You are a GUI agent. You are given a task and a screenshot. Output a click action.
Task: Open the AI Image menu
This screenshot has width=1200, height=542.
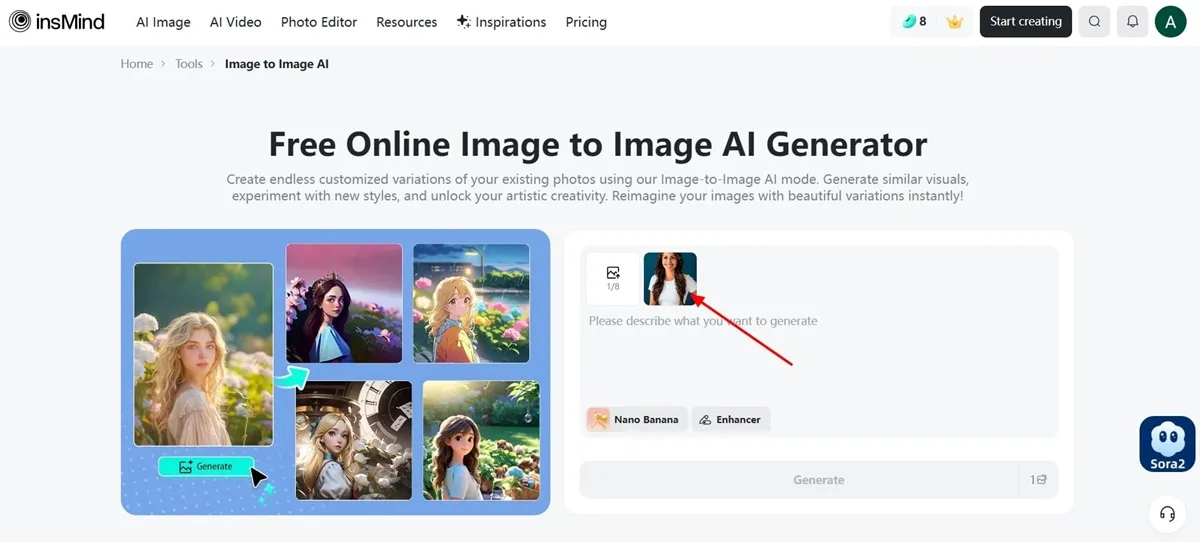tap(163, 22)
